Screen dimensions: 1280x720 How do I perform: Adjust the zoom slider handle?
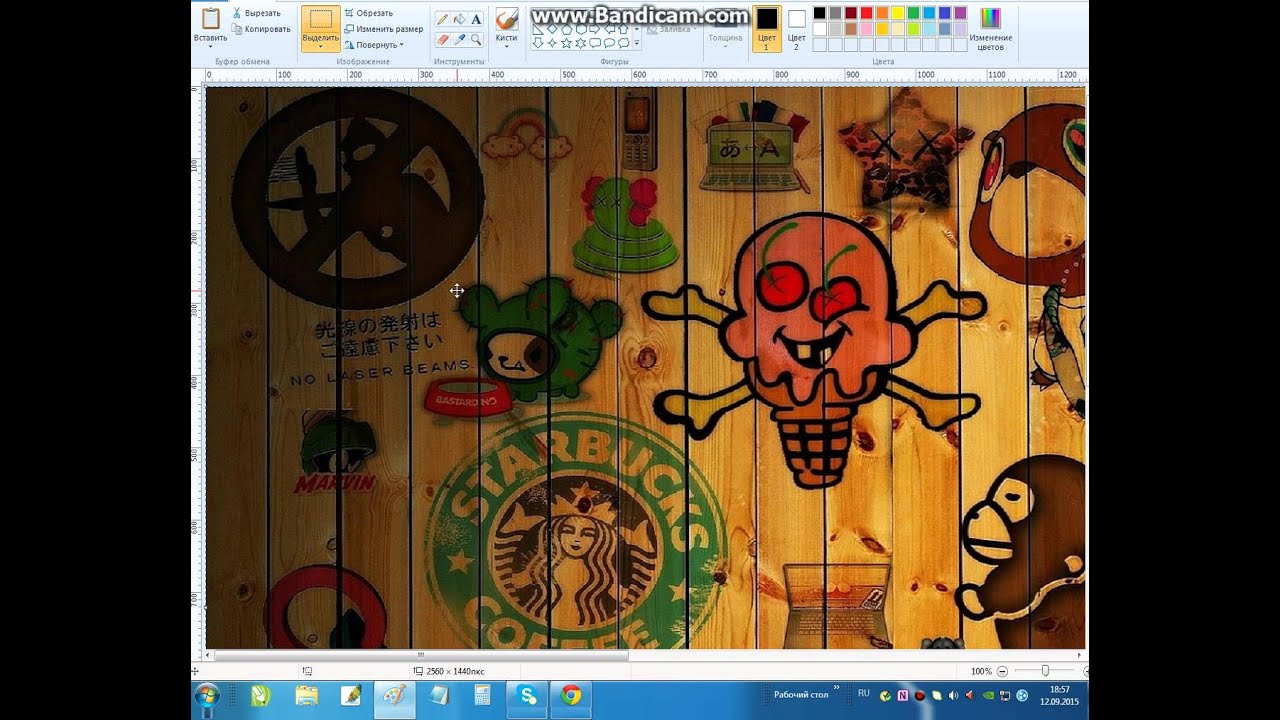point(1045,671)
